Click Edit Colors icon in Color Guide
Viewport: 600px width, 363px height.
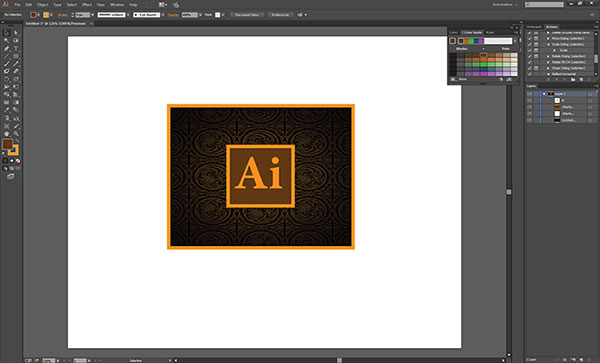(509, 79)
